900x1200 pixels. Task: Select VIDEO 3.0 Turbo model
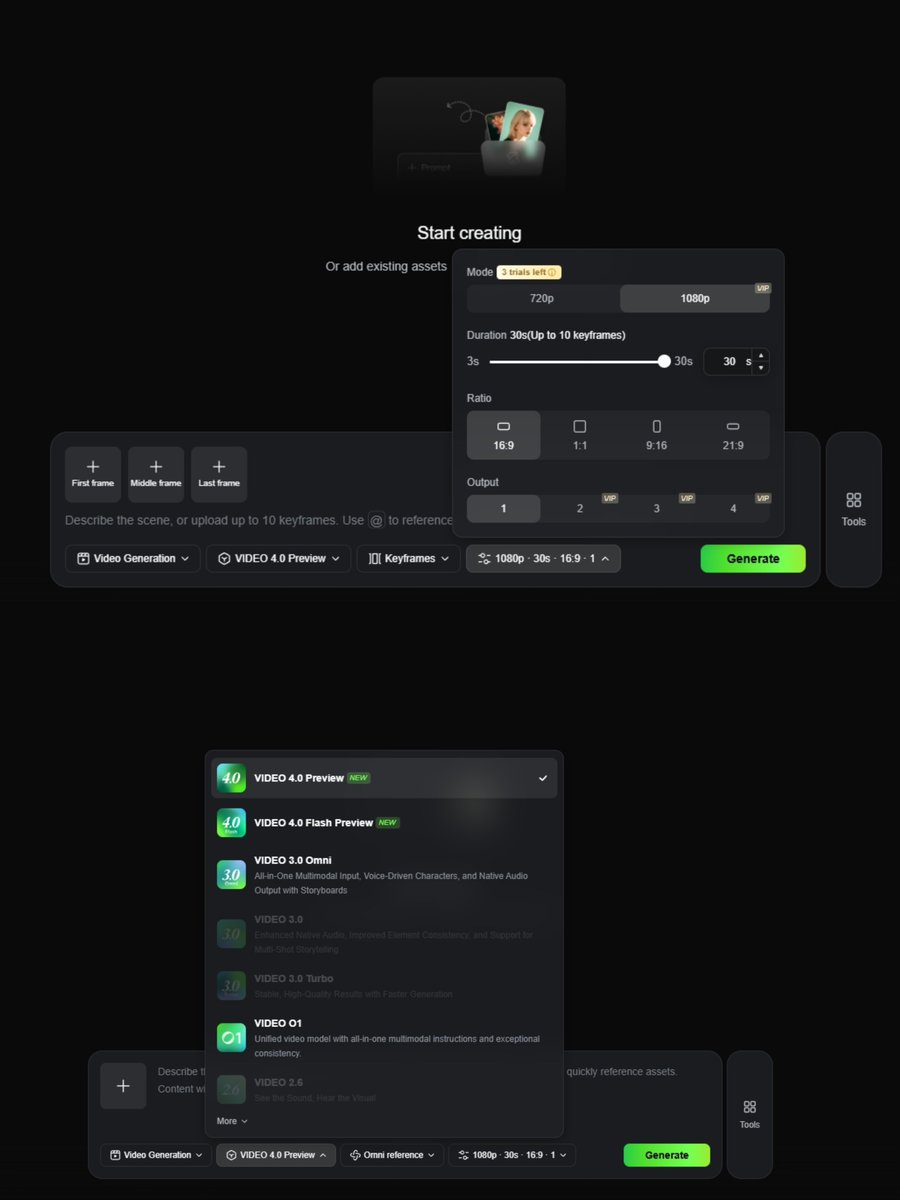tap(384, 986)
